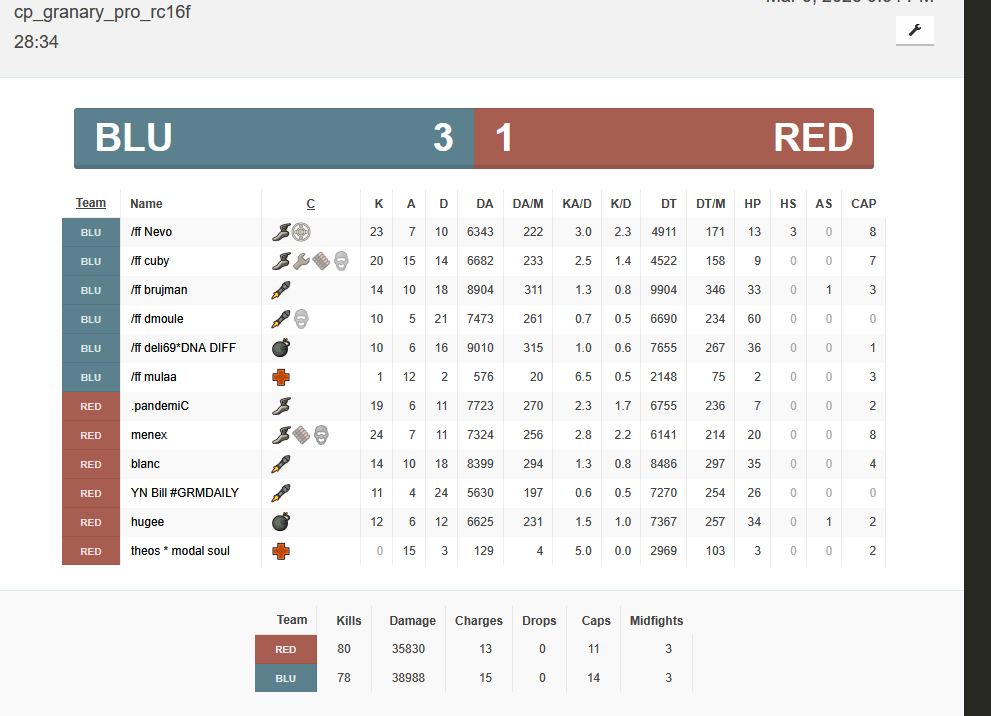991x716 pixels.
Task: Click the RED score banner
Action: 673,138
